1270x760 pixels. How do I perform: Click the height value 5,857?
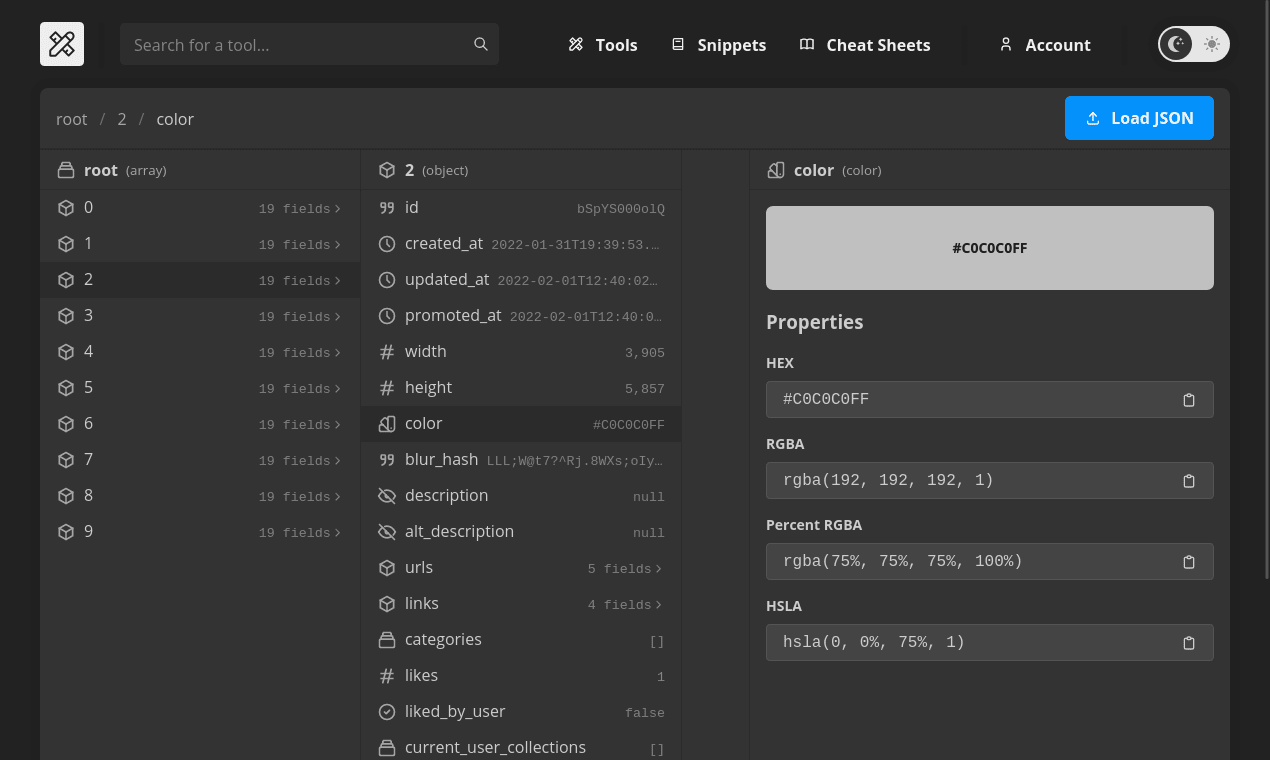point(645,389)
